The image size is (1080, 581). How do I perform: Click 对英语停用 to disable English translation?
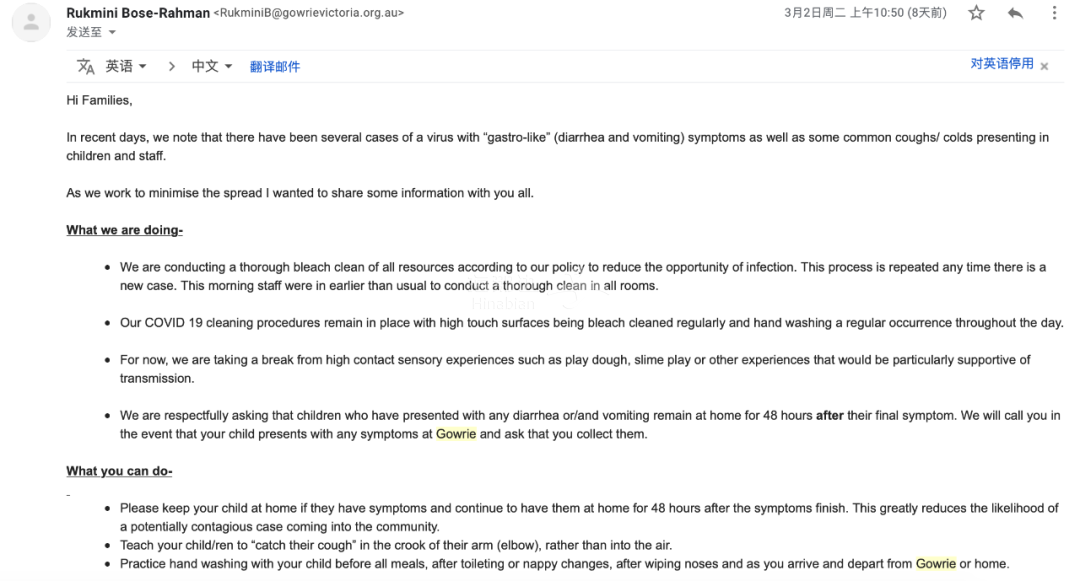pyautogui.click(x=1001, y=64)
